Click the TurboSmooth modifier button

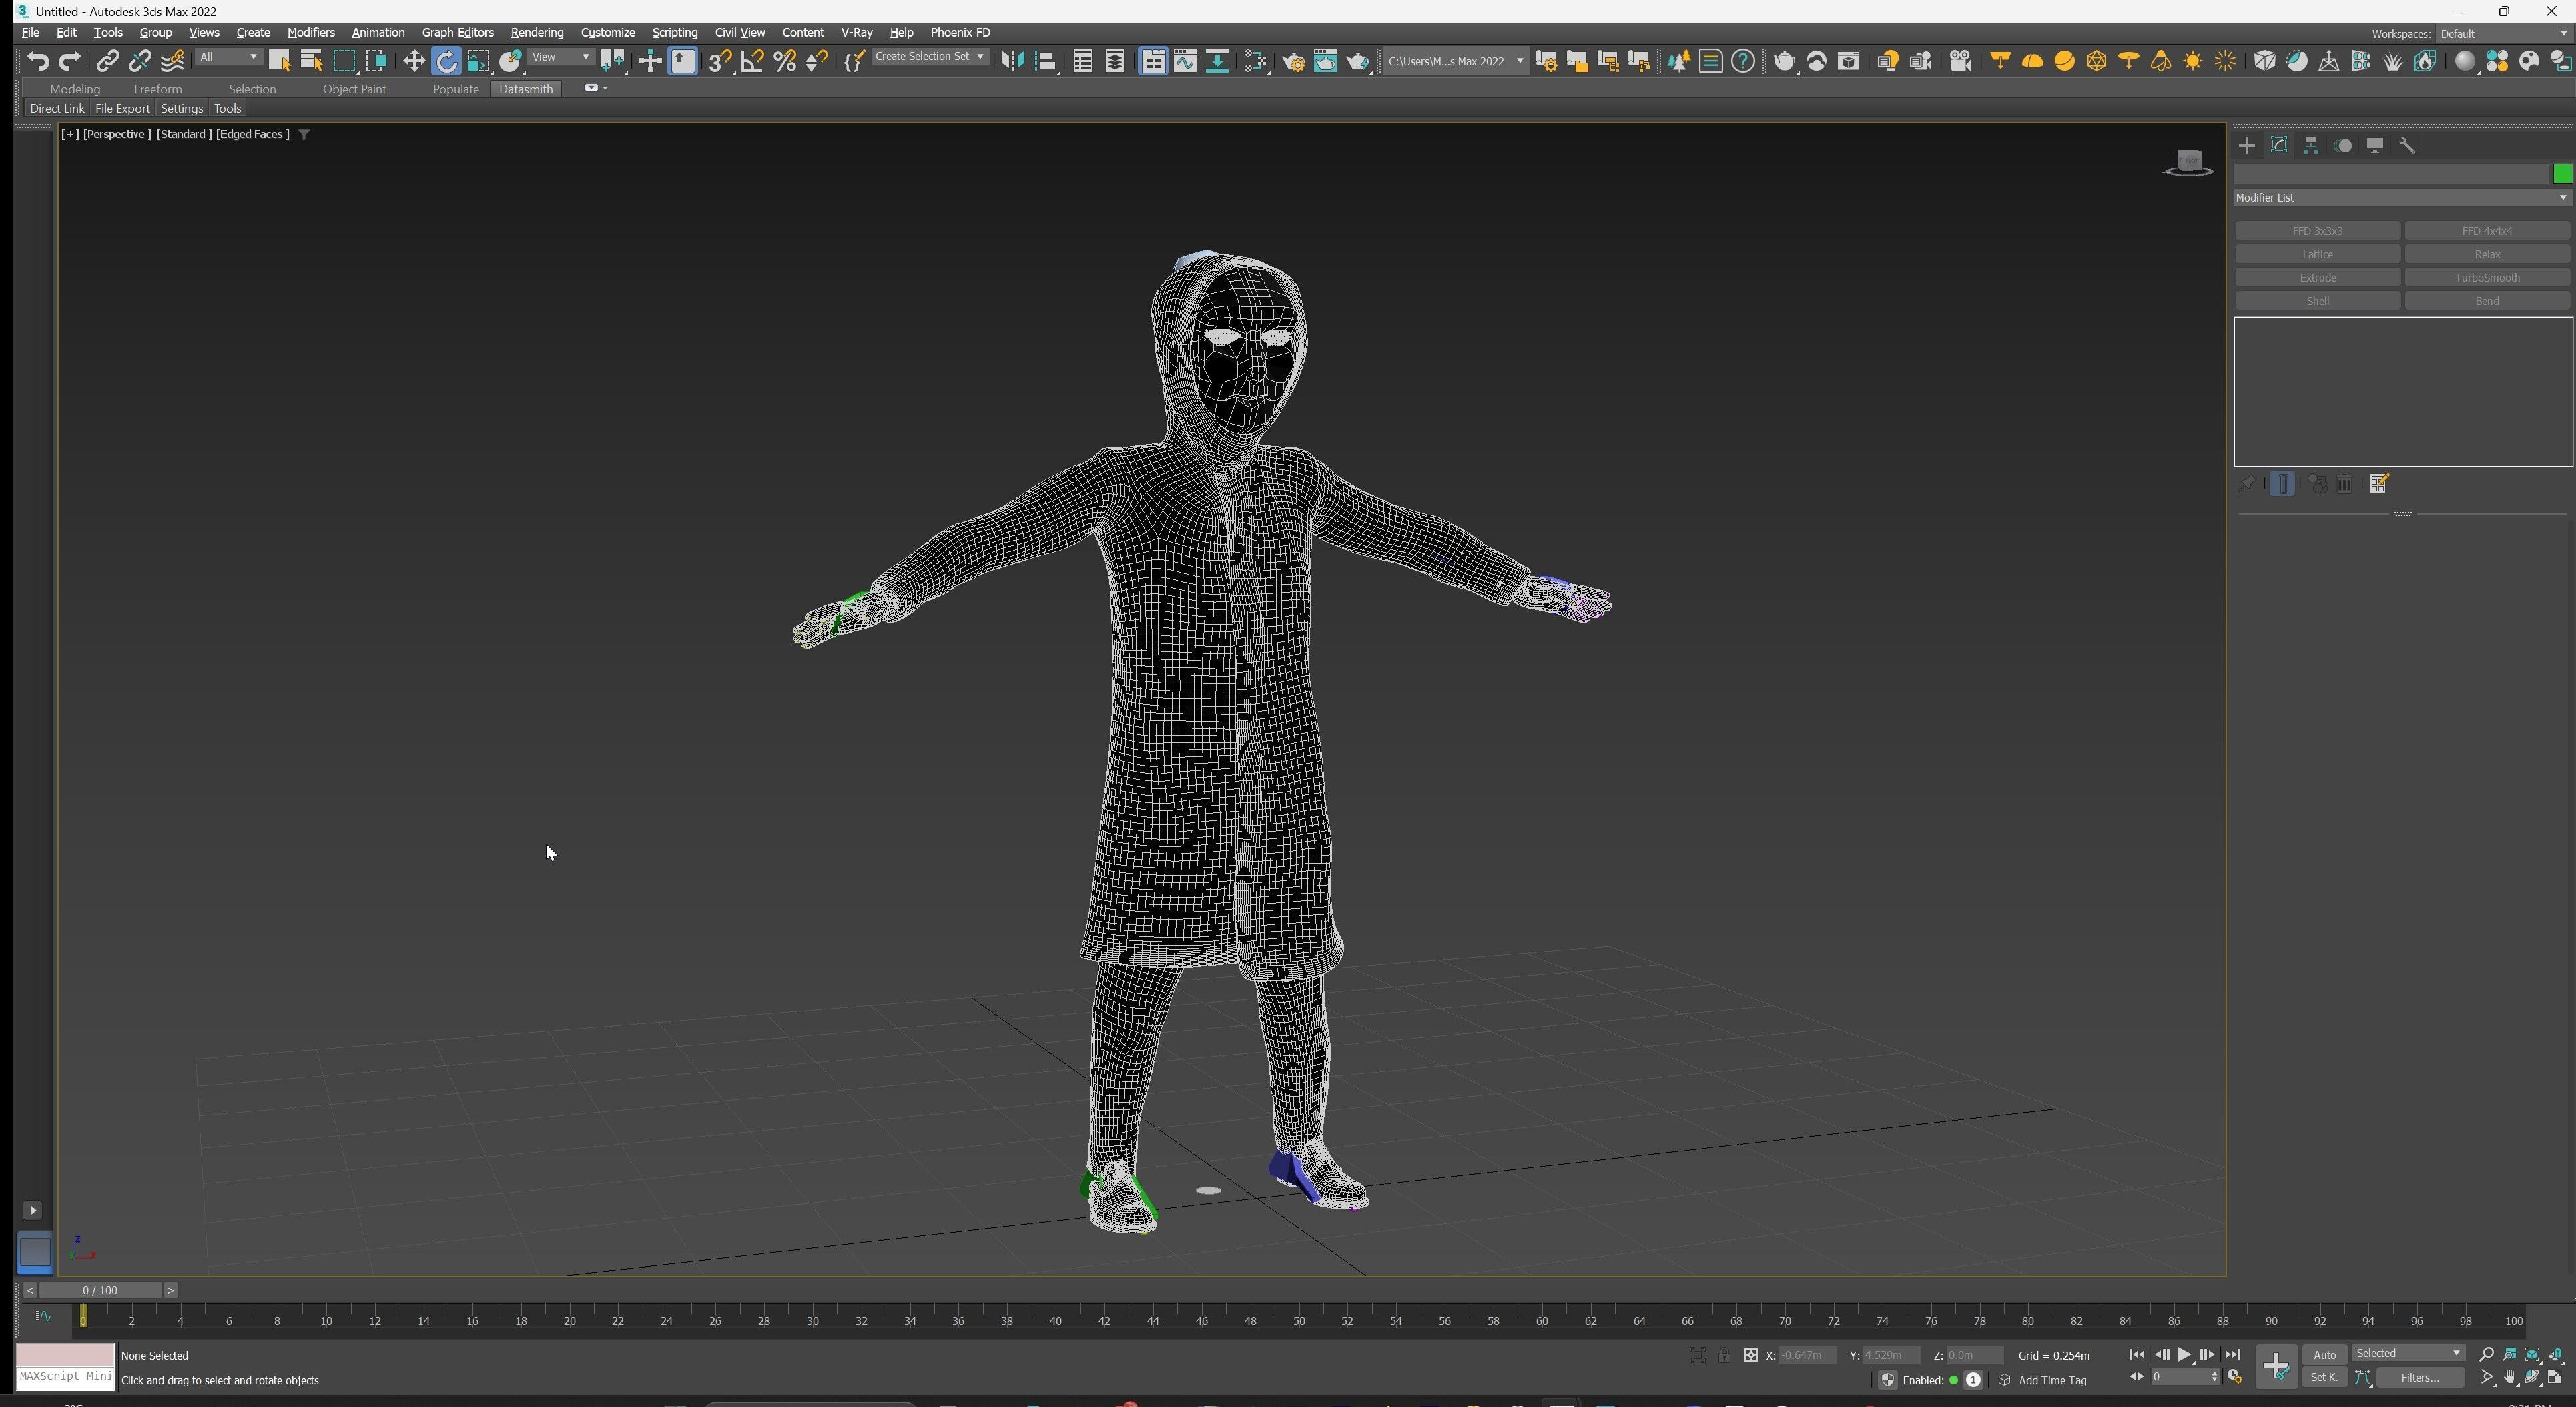tap(2486, 278)
